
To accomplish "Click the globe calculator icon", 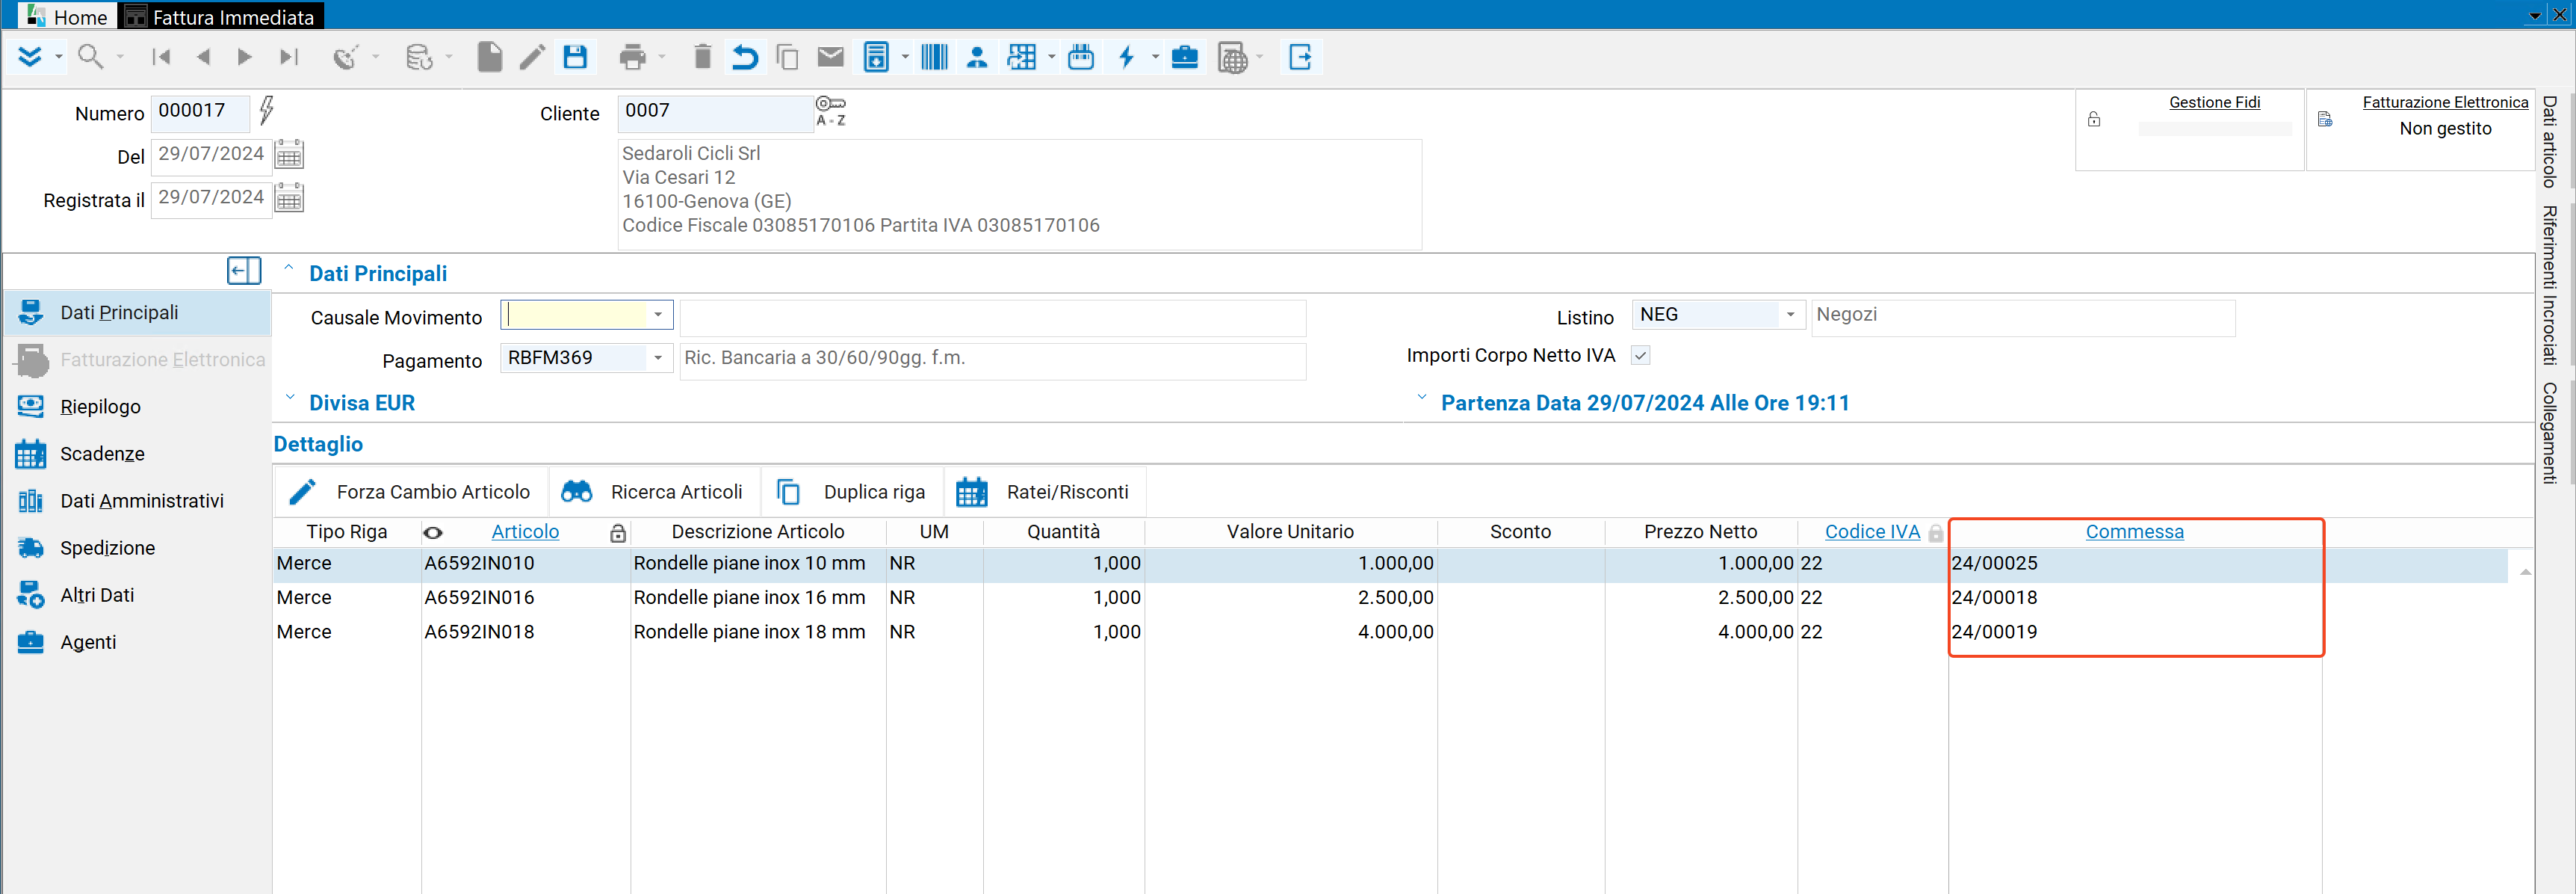I will click(x=1233, y=58).
